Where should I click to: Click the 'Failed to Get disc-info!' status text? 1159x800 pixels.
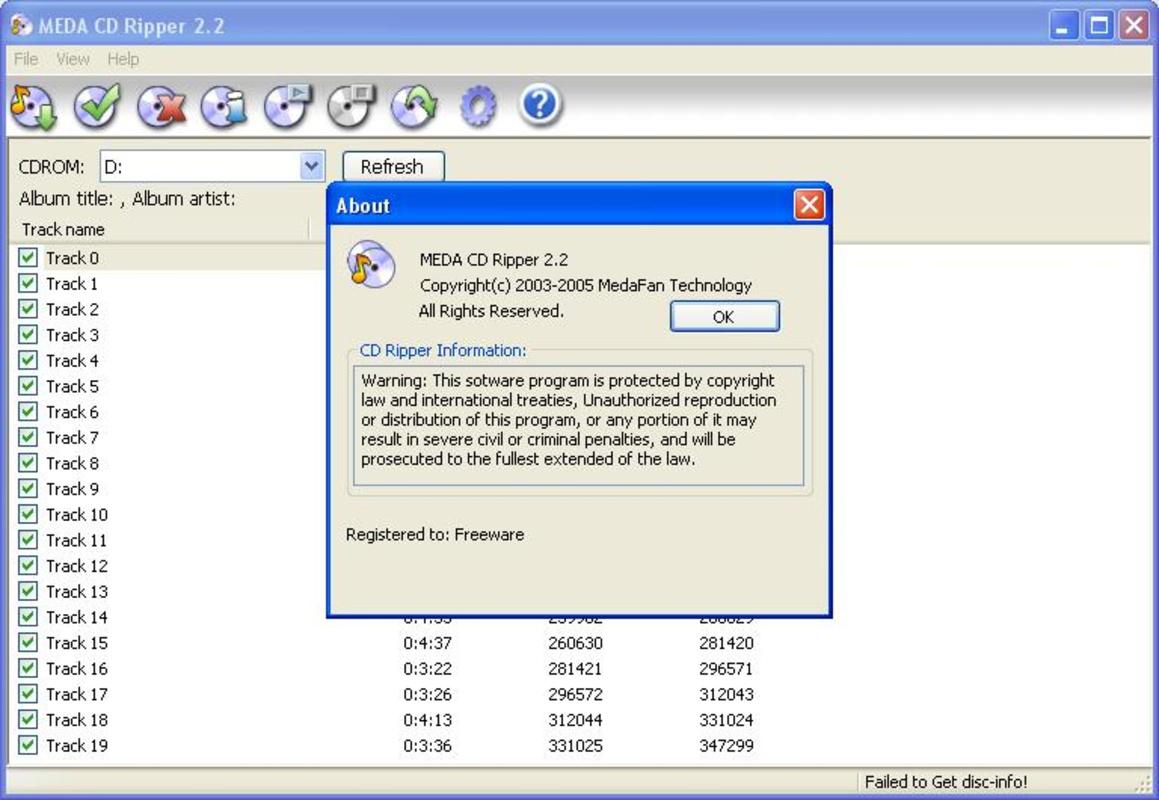946,782
